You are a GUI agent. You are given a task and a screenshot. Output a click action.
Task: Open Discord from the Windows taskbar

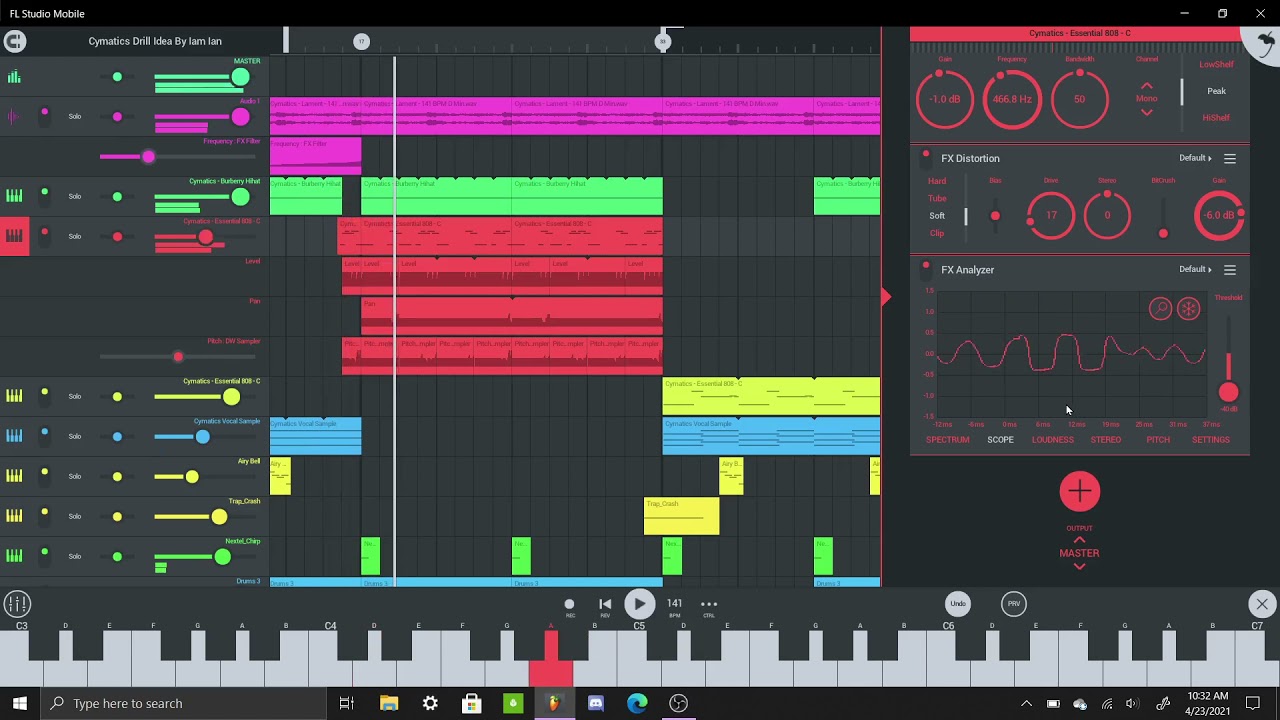(x=596, y=704)
